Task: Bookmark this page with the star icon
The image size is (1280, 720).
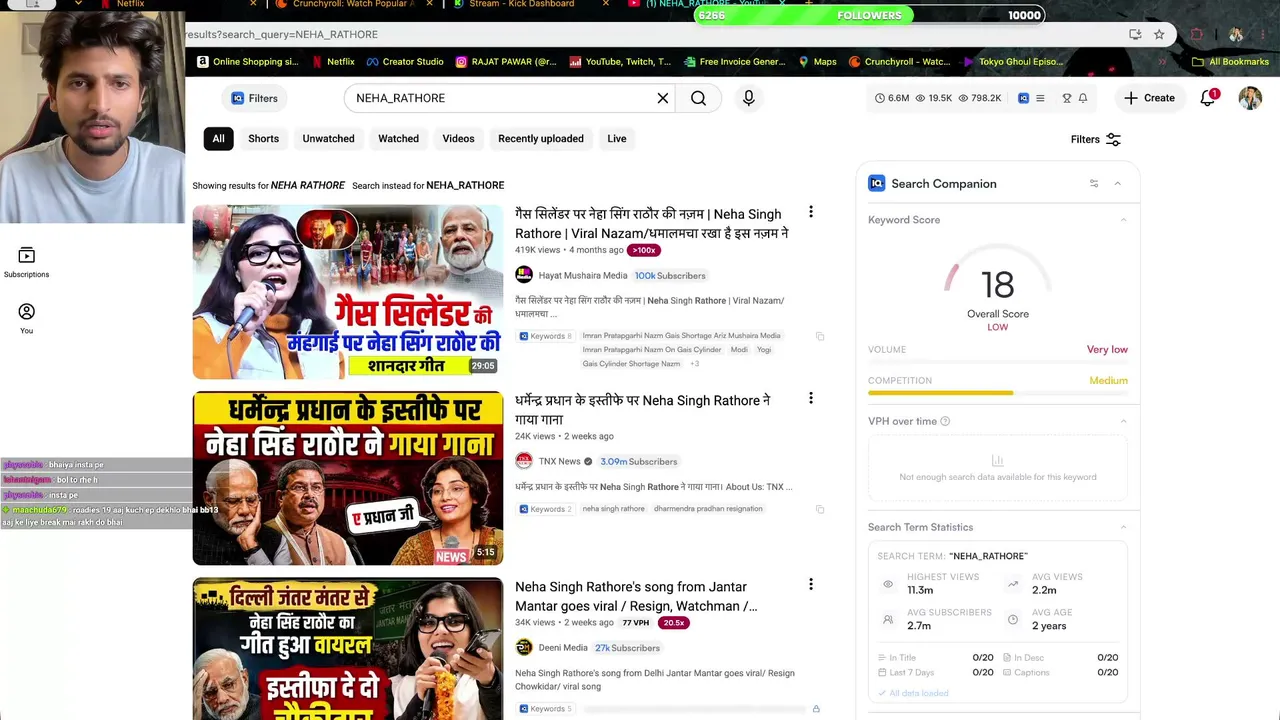Action: coord(1159,34)
